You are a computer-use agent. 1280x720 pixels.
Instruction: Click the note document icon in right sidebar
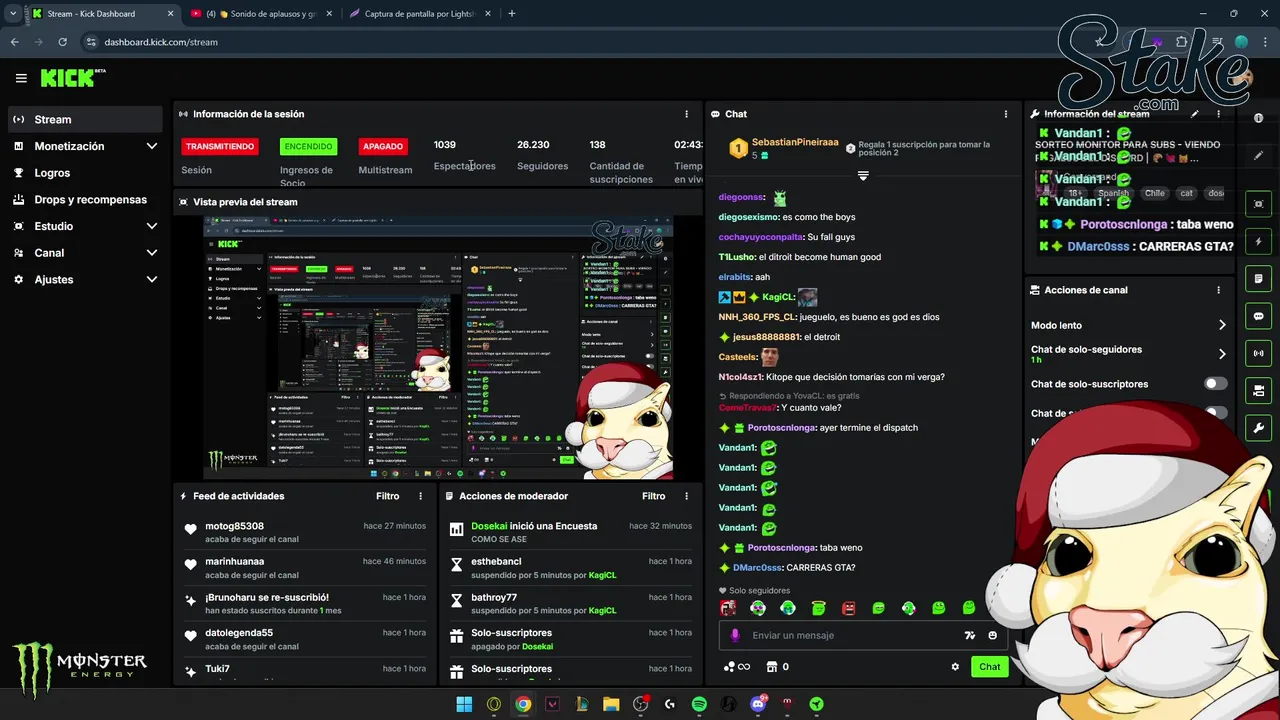coord(1259,278)
